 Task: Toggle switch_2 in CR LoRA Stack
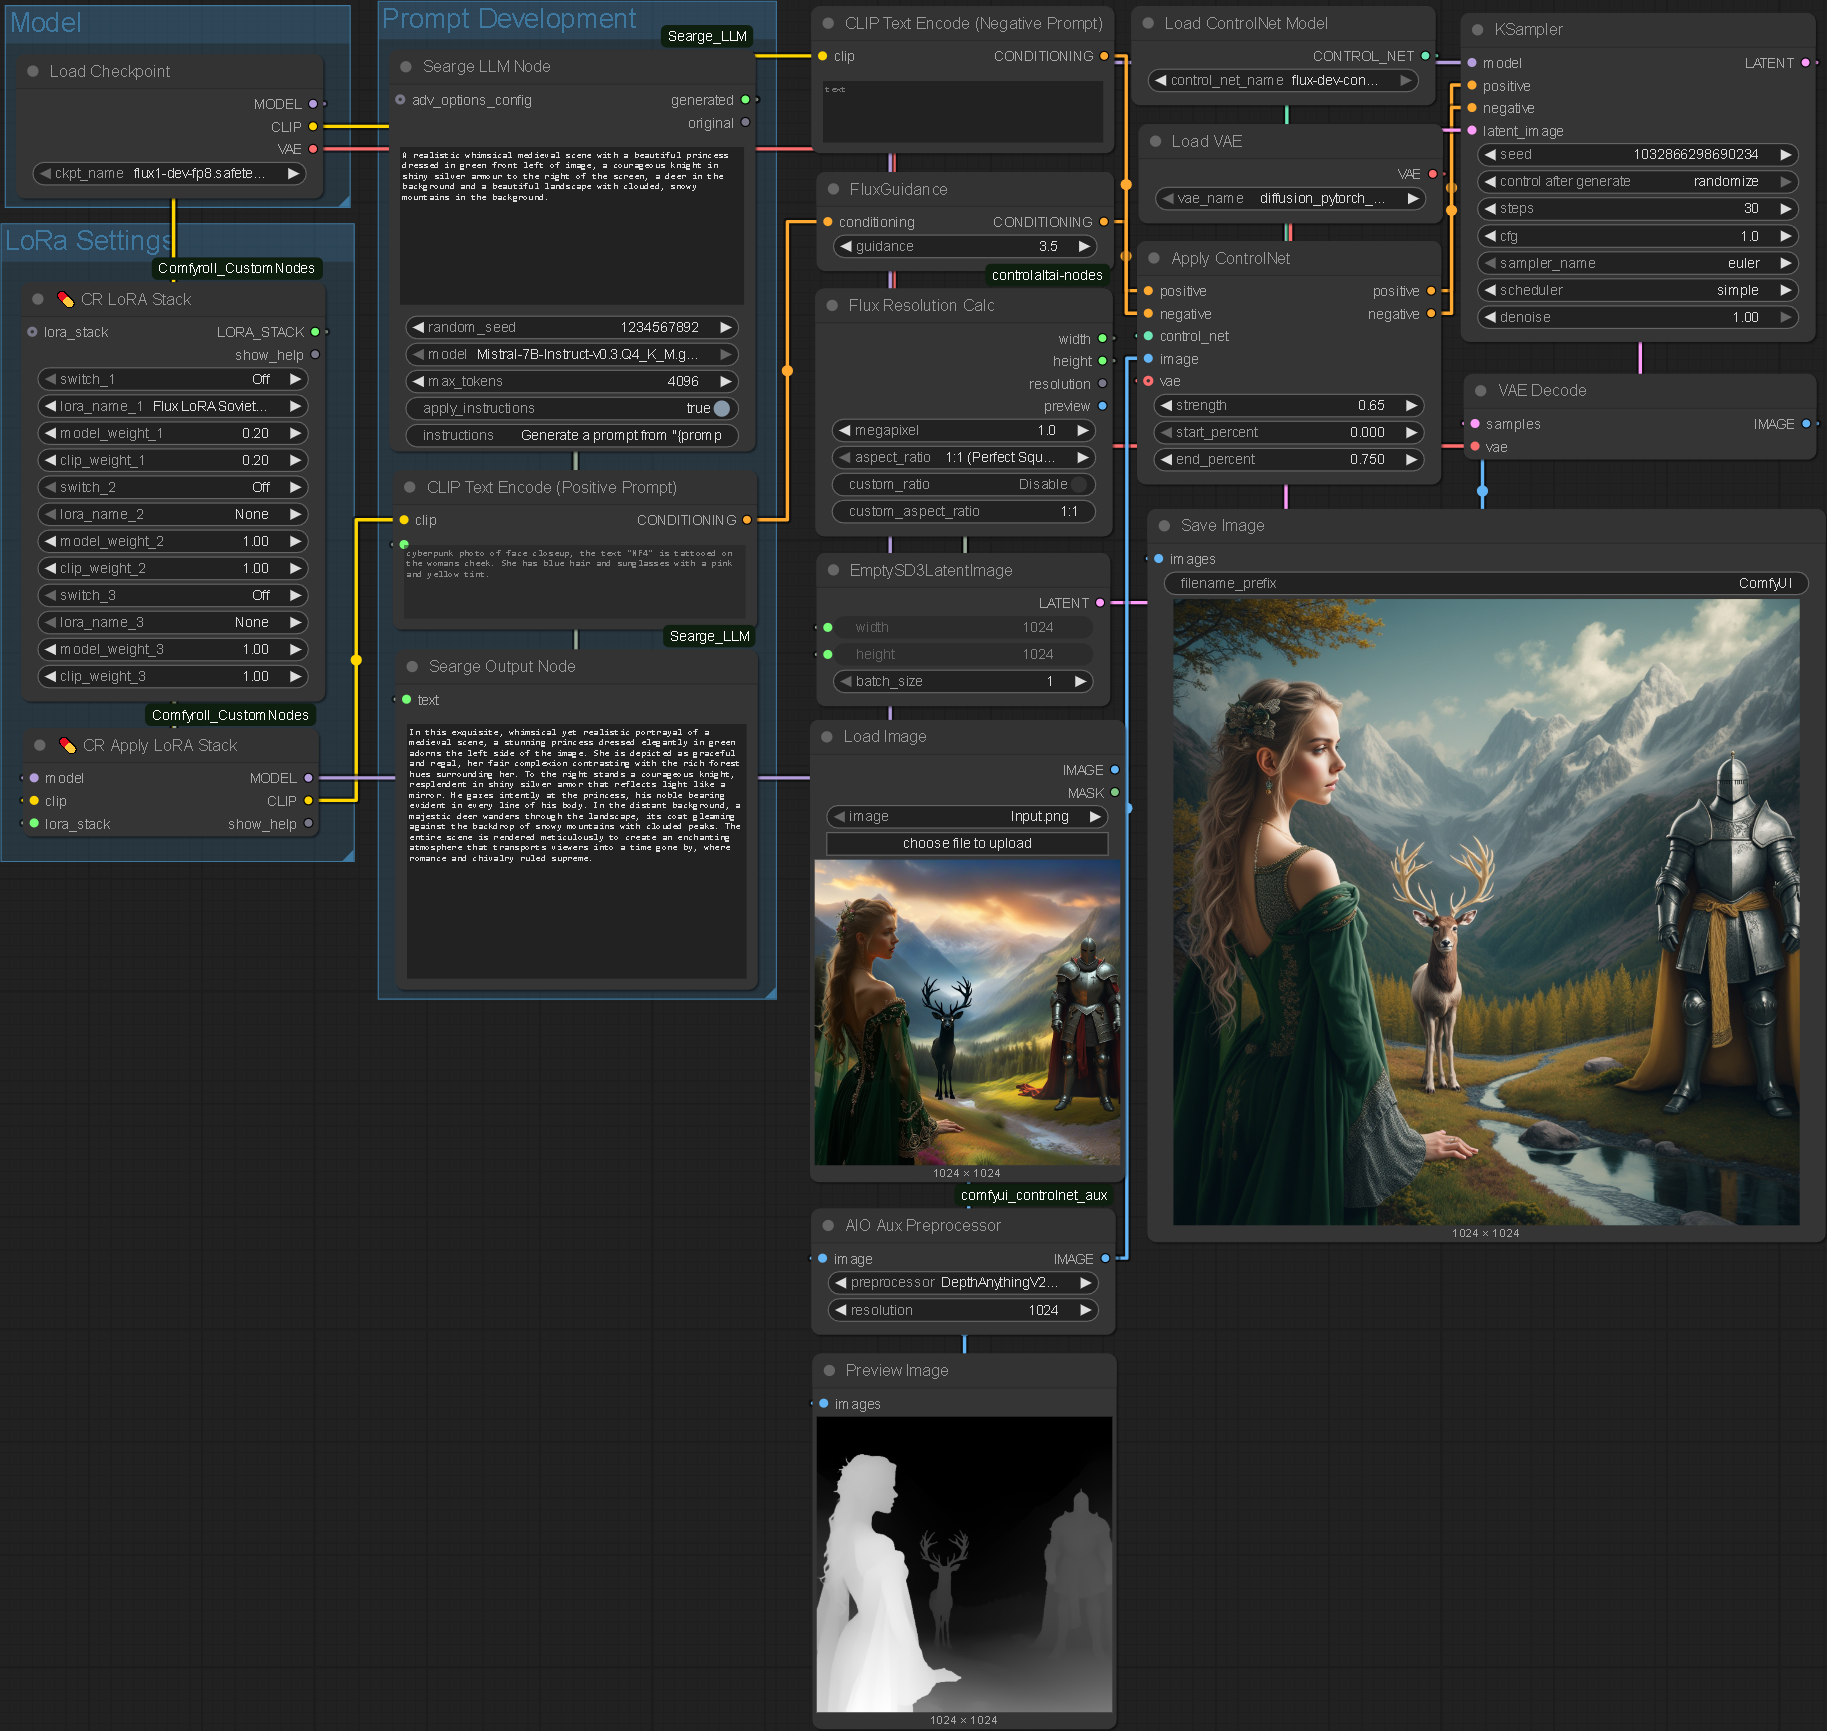172,487
